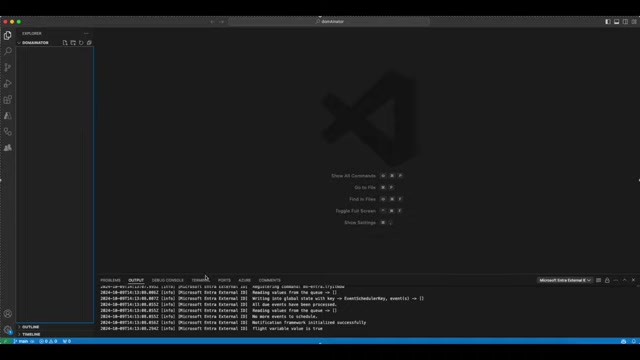
Task: Go back using the title bar arrow
Action: [x=212, y=22]
